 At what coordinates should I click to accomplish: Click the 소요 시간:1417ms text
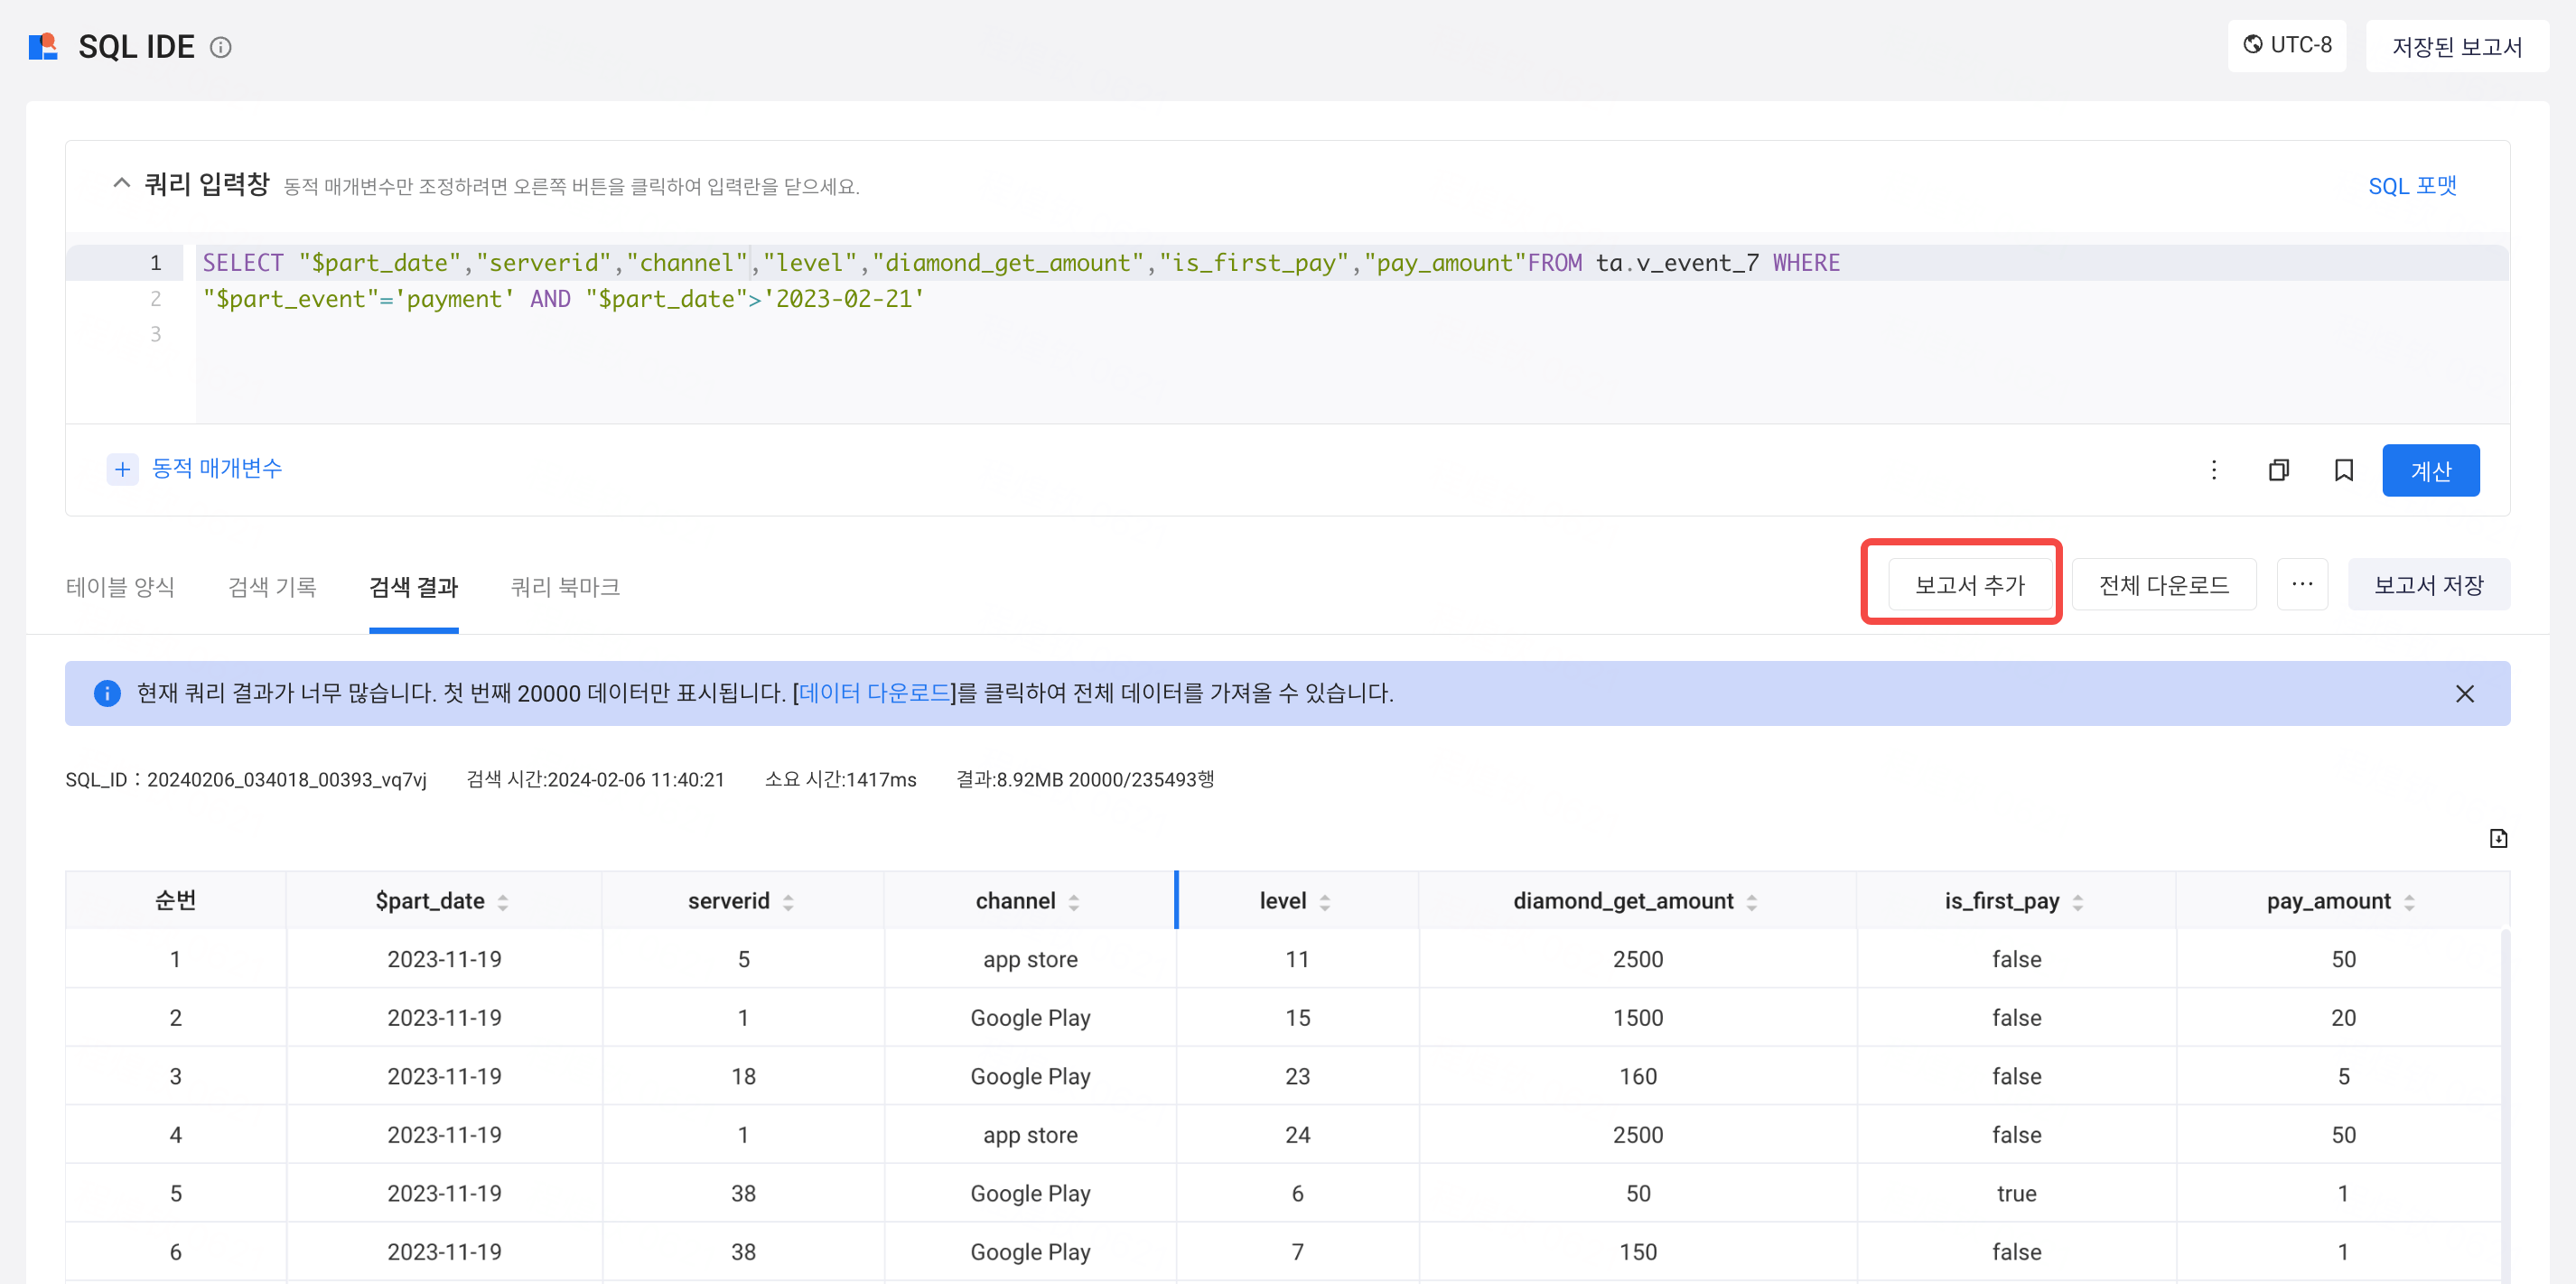pyautogui.click(x=840, y=780)
